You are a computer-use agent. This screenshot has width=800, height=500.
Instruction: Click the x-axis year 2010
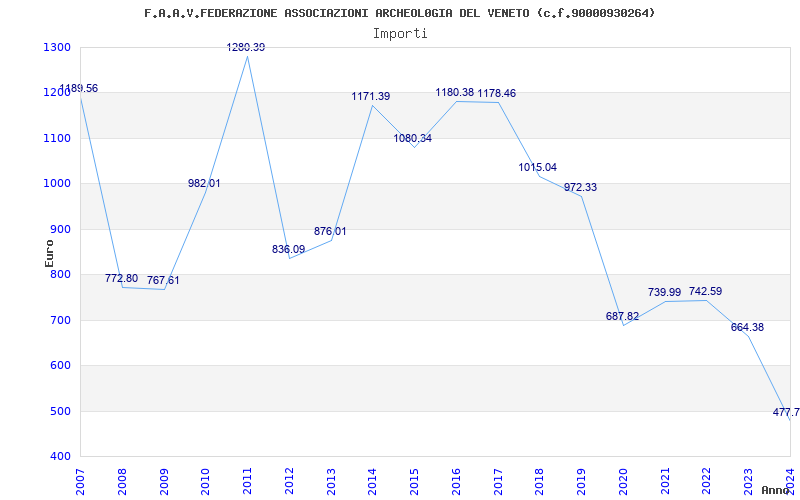205,482
